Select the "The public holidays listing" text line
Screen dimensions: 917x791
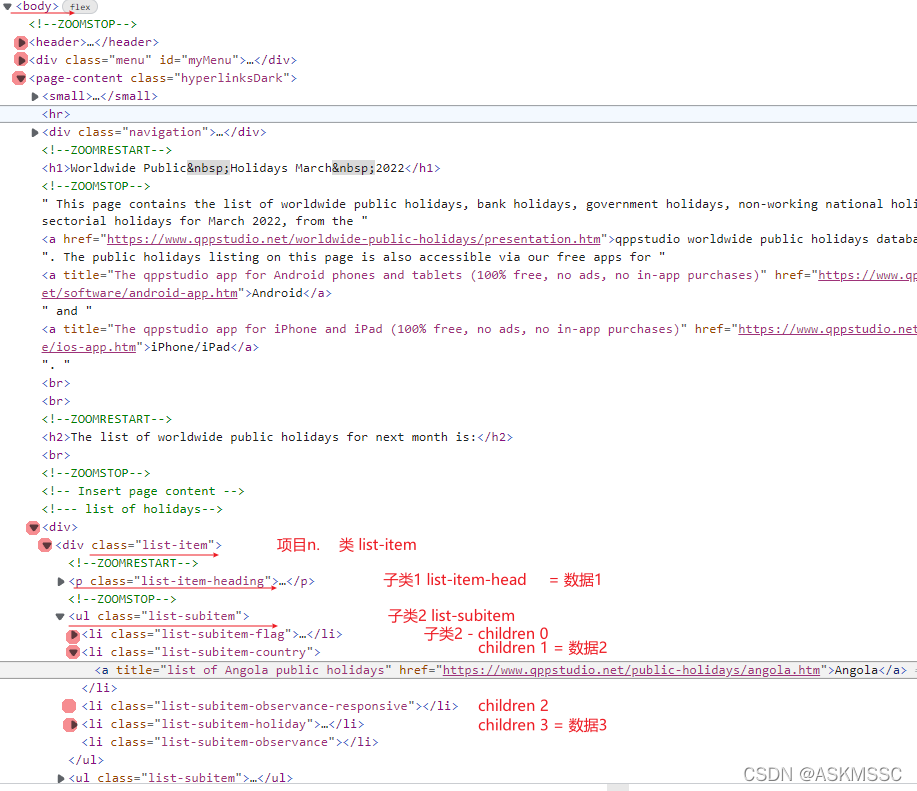[353, 257]
